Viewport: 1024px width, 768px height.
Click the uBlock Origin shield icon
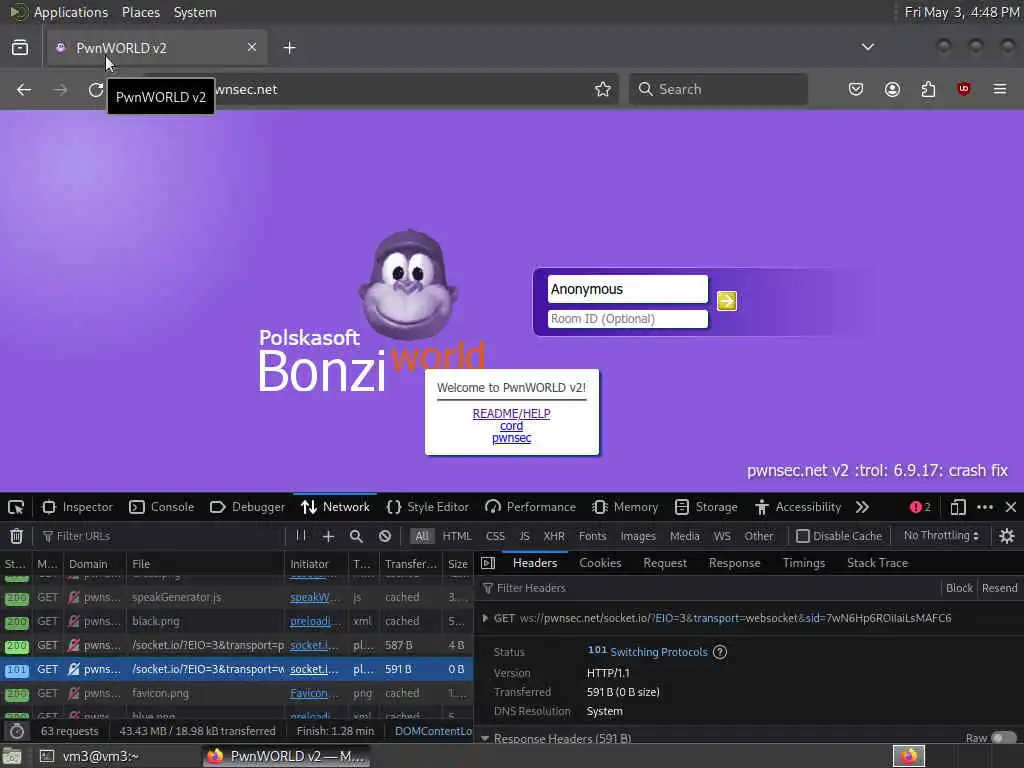(x=963, y=89)
